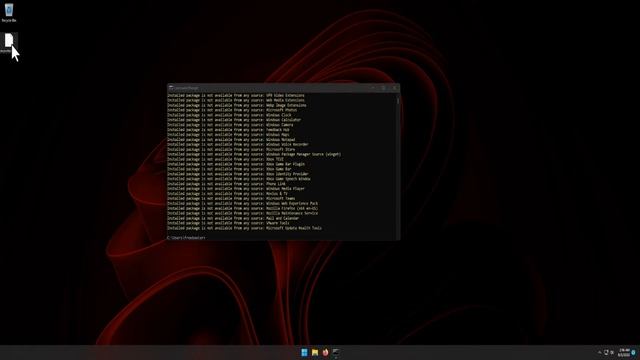Click the 'VP9 Video Extensions' output line
The image size is (640, 360).
point(236,96)
